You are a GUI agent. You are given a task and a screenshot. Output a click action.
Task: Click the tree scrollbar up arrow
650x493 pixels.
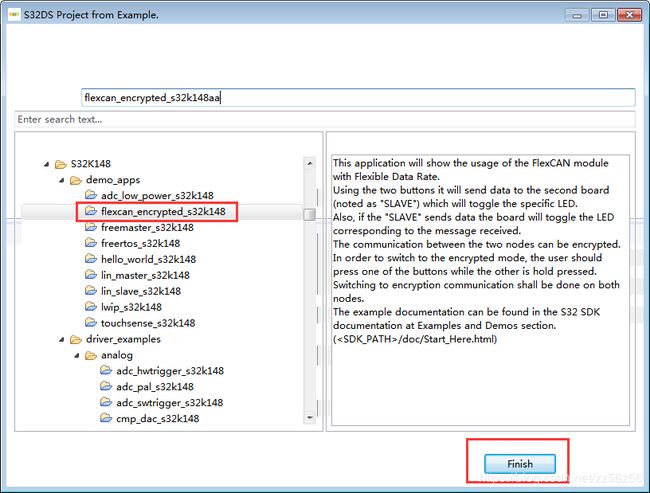click(310, 163)
